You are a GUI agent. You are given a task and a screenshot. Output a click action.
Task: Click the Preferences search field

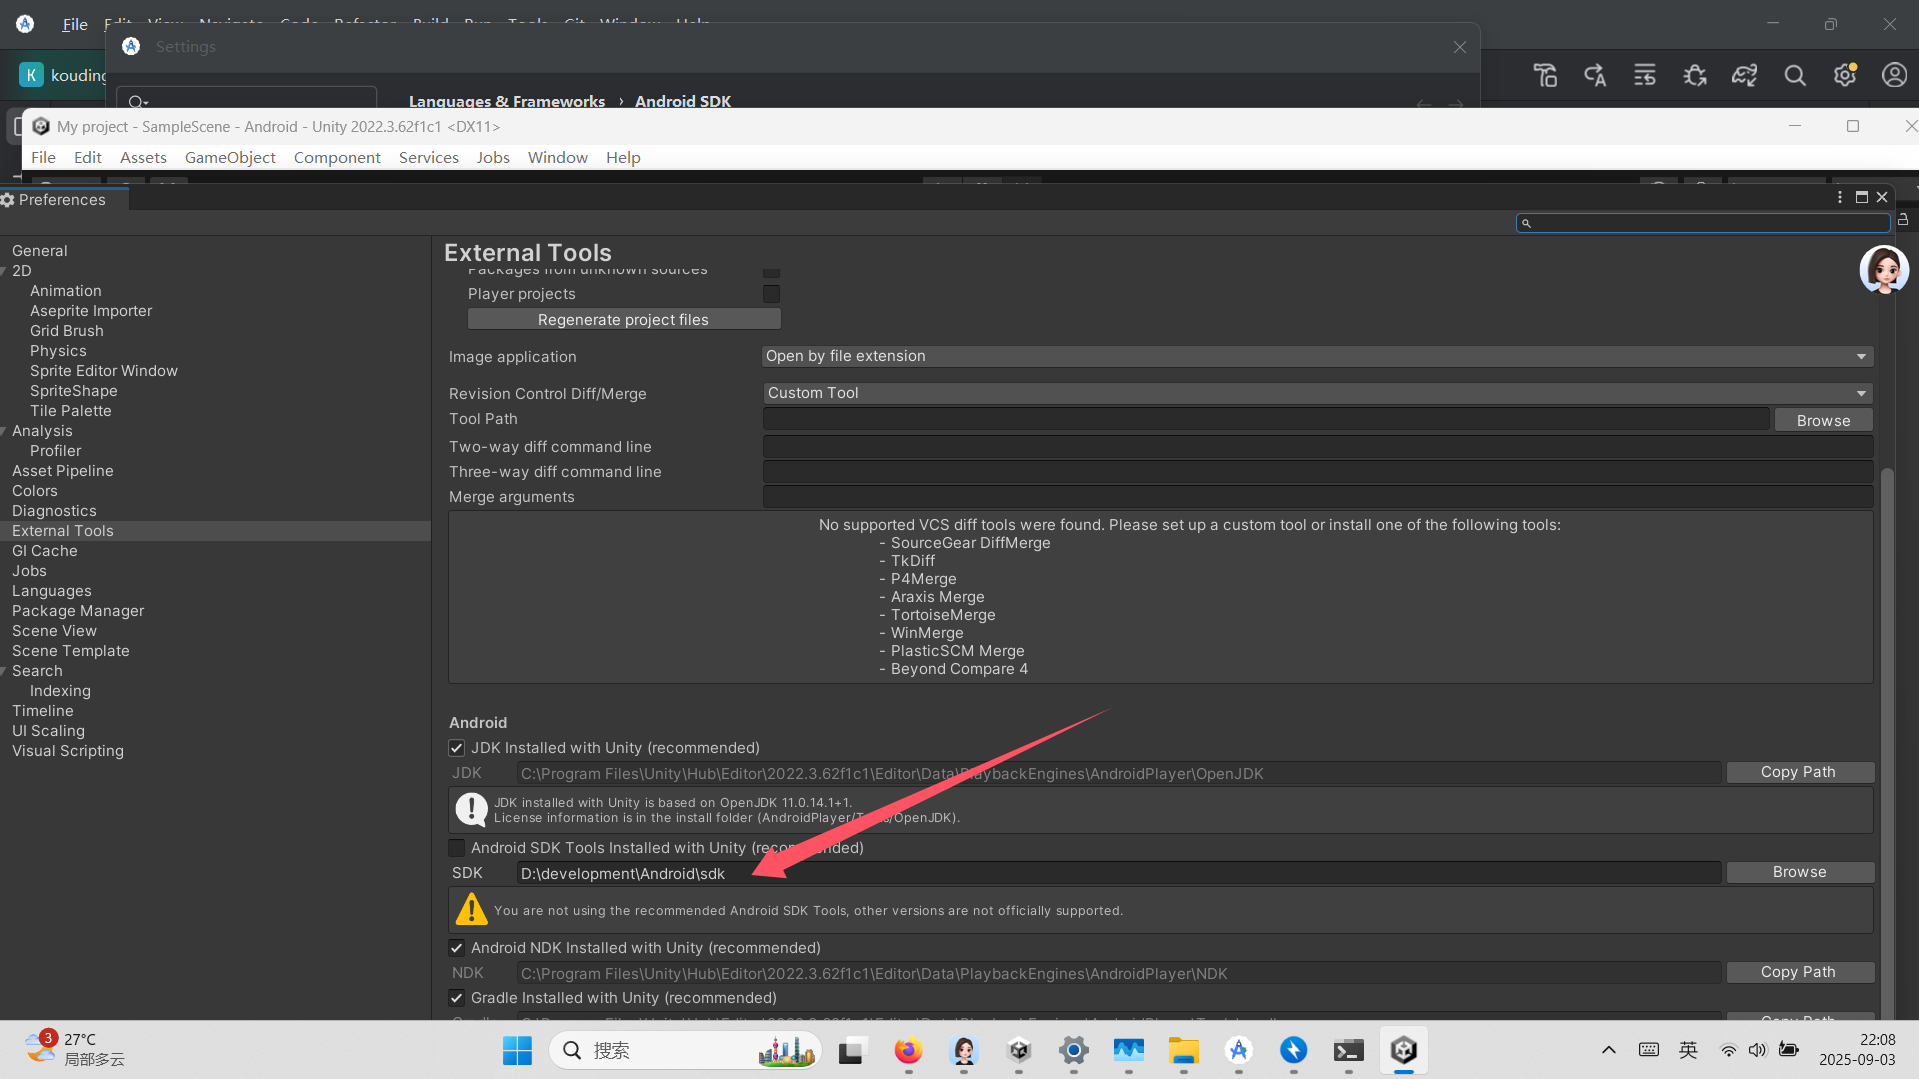(1703, 223)
